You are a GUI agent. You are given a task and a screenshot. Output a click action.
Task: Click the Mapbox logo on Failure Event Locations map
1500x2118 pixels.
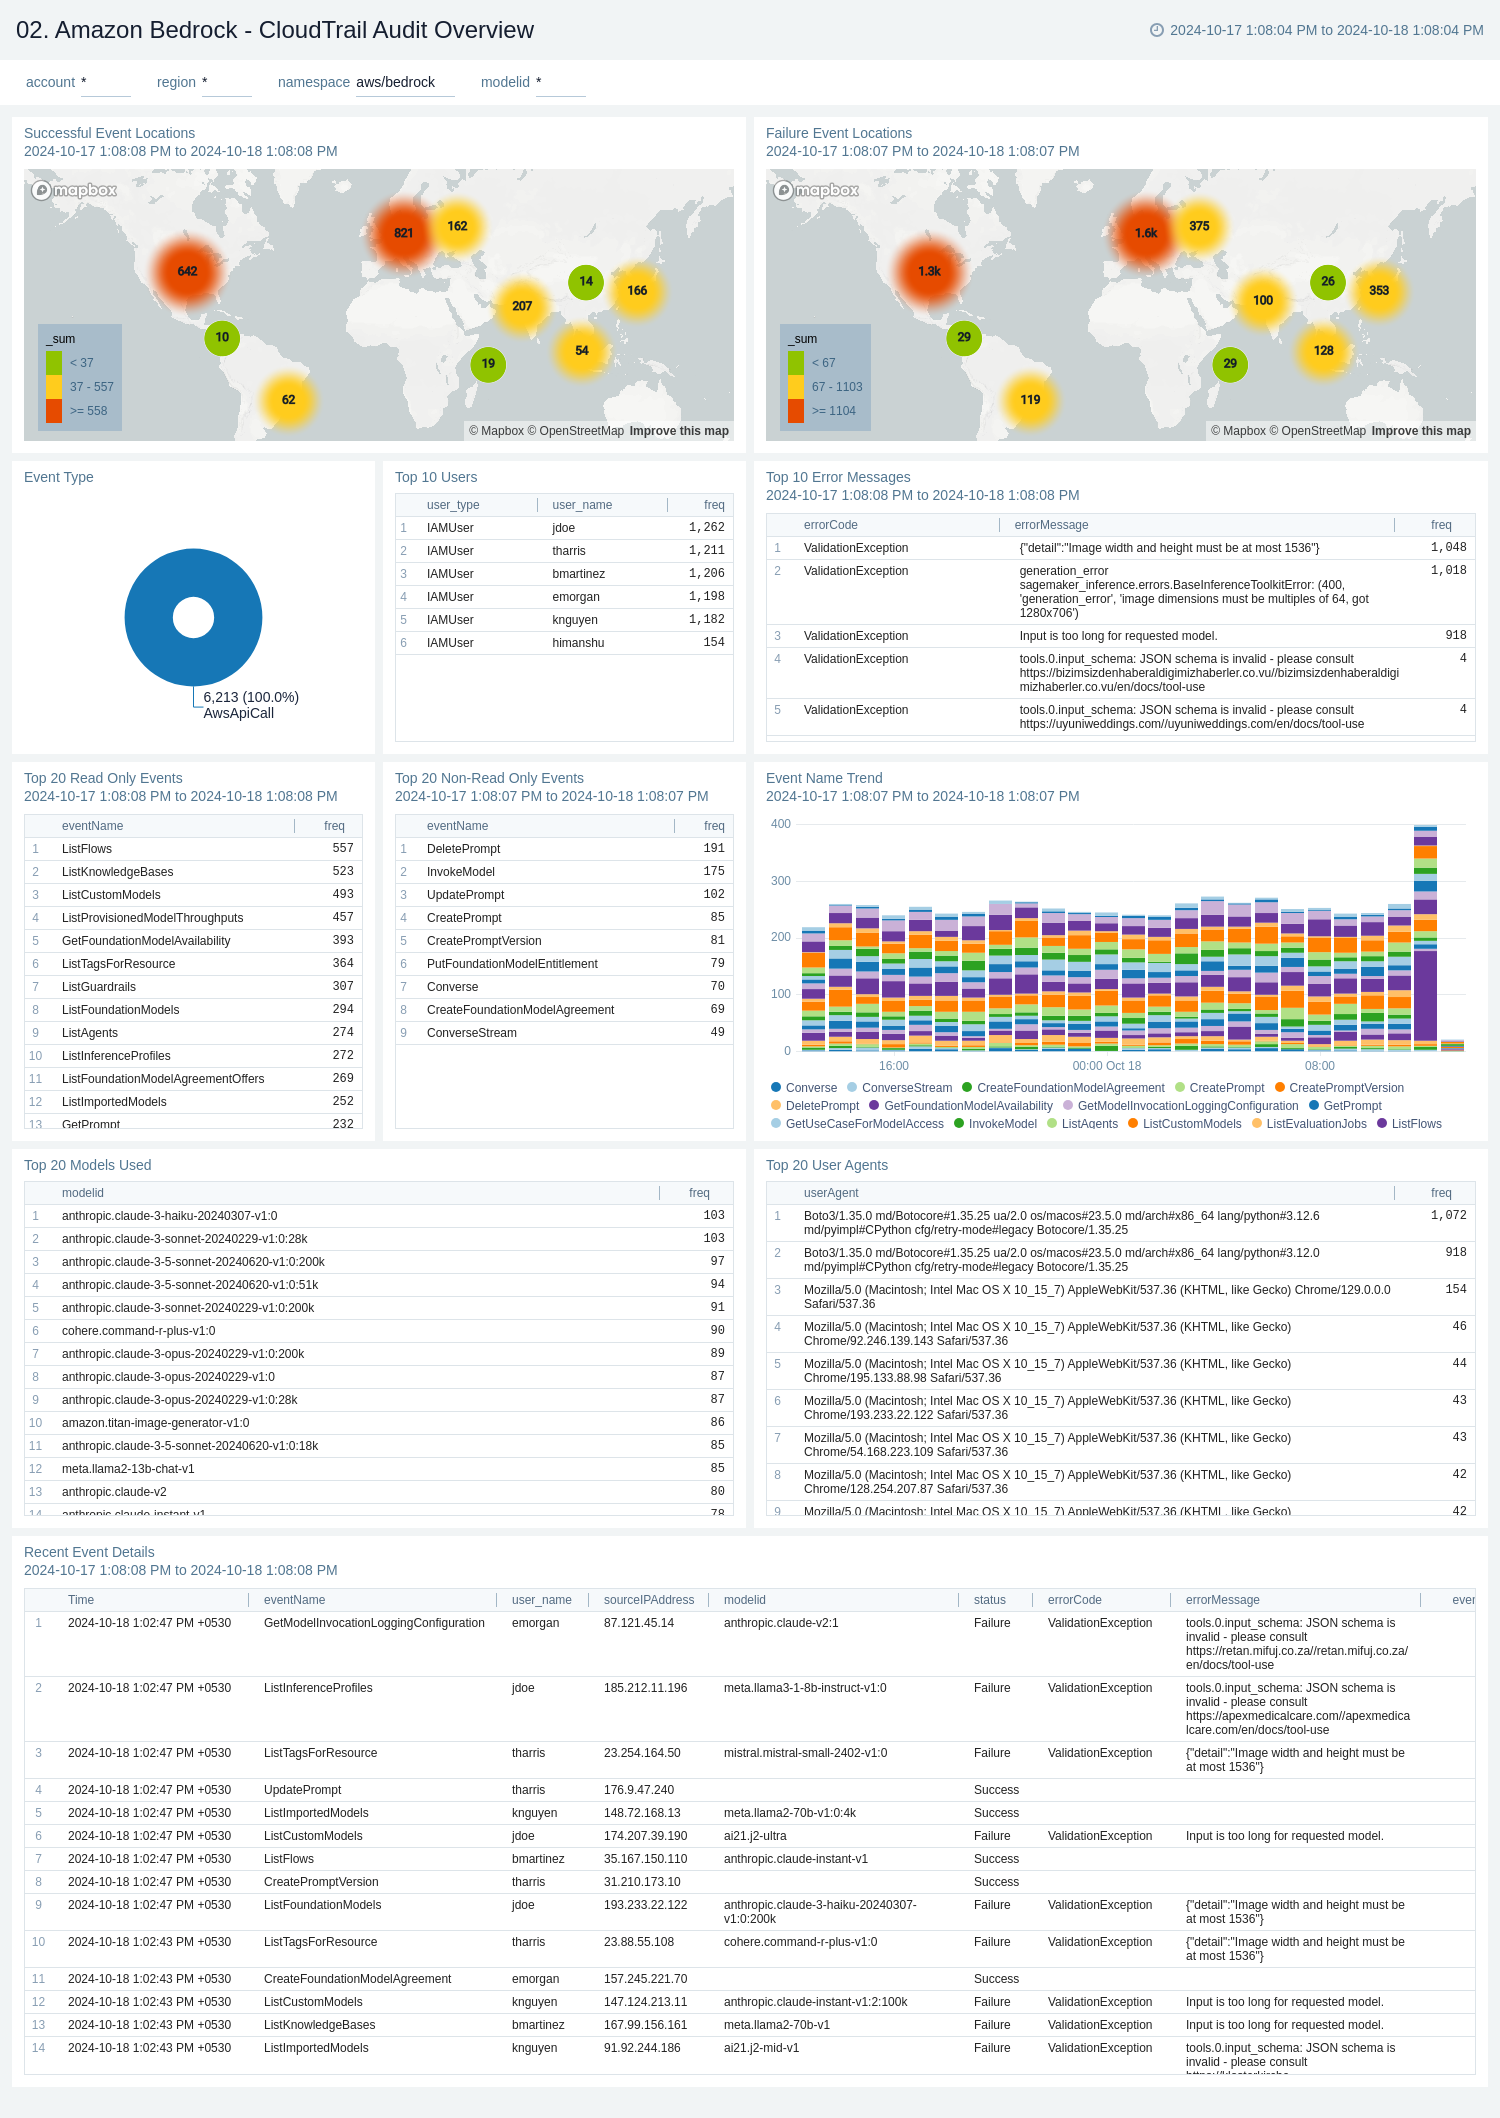tap(816, 190)
